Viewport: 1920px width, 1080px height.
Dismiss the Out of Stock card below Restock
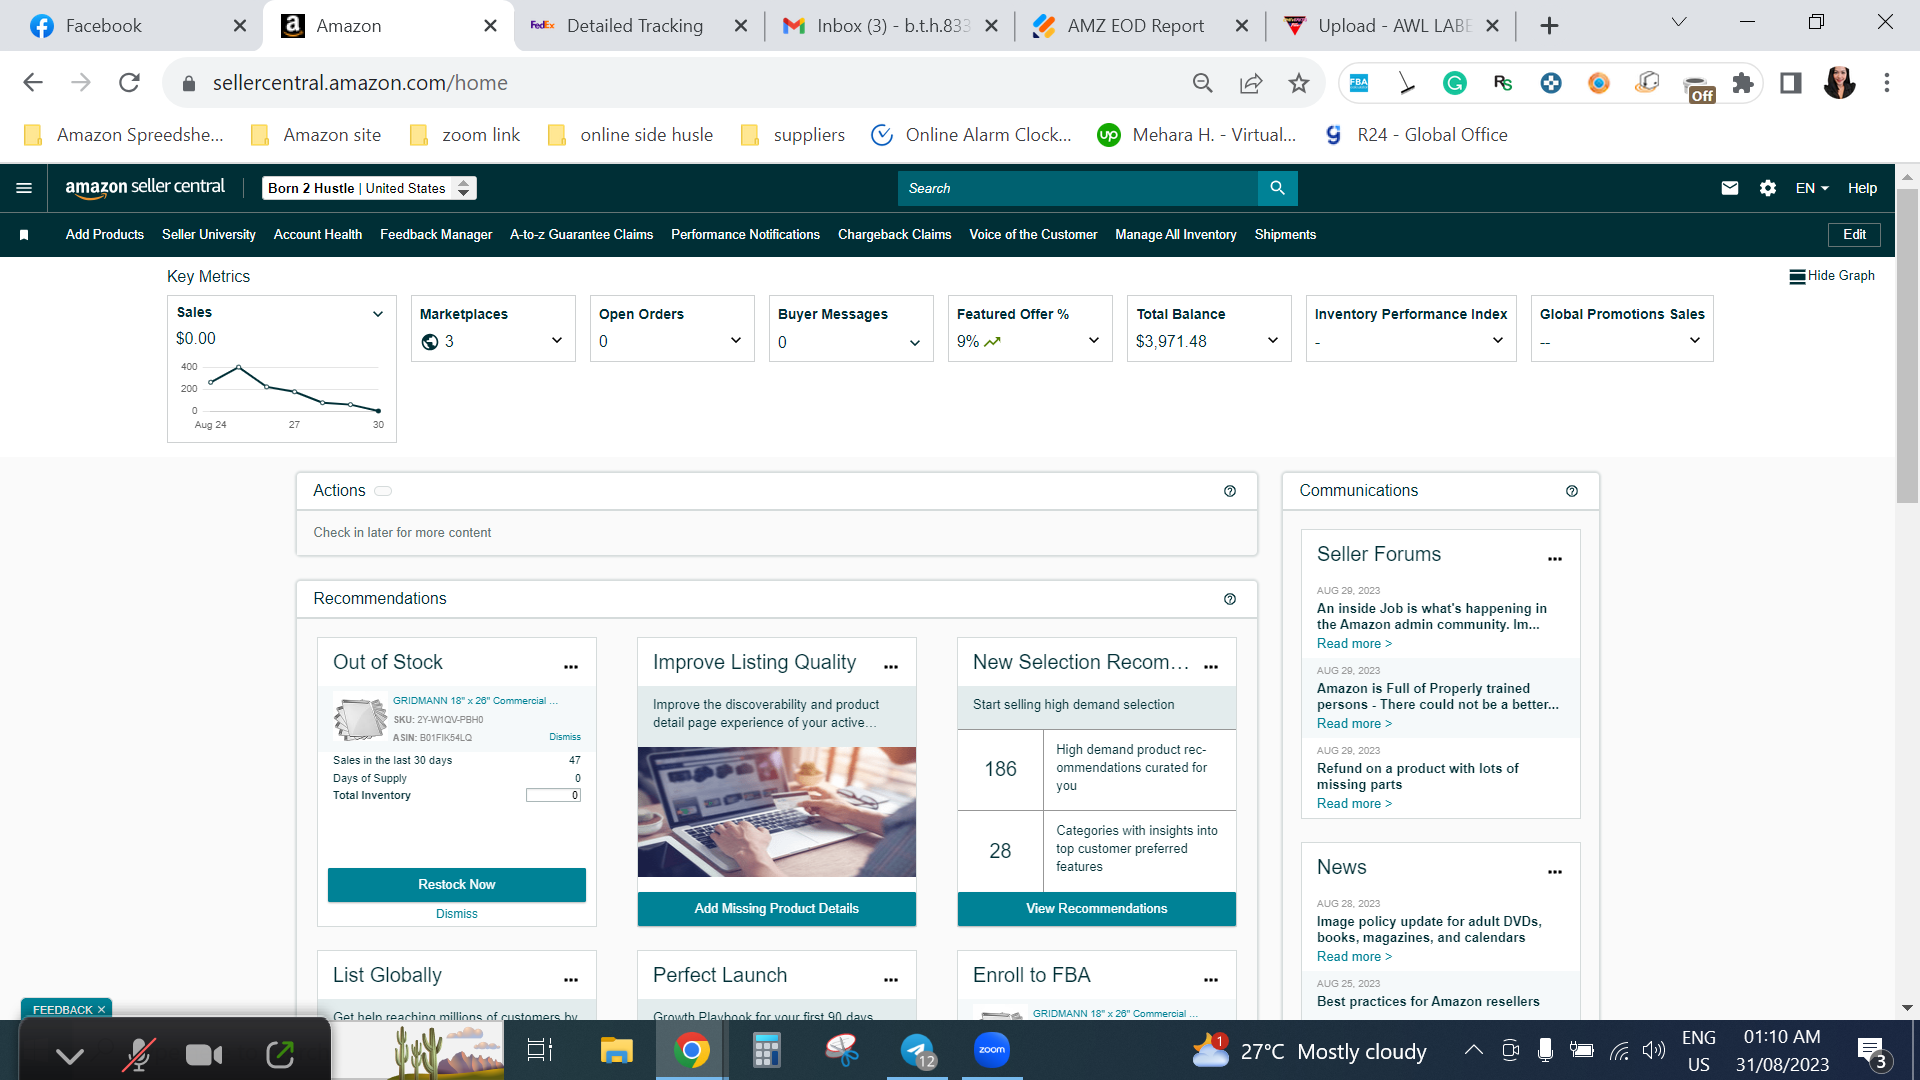click(457, 914)
